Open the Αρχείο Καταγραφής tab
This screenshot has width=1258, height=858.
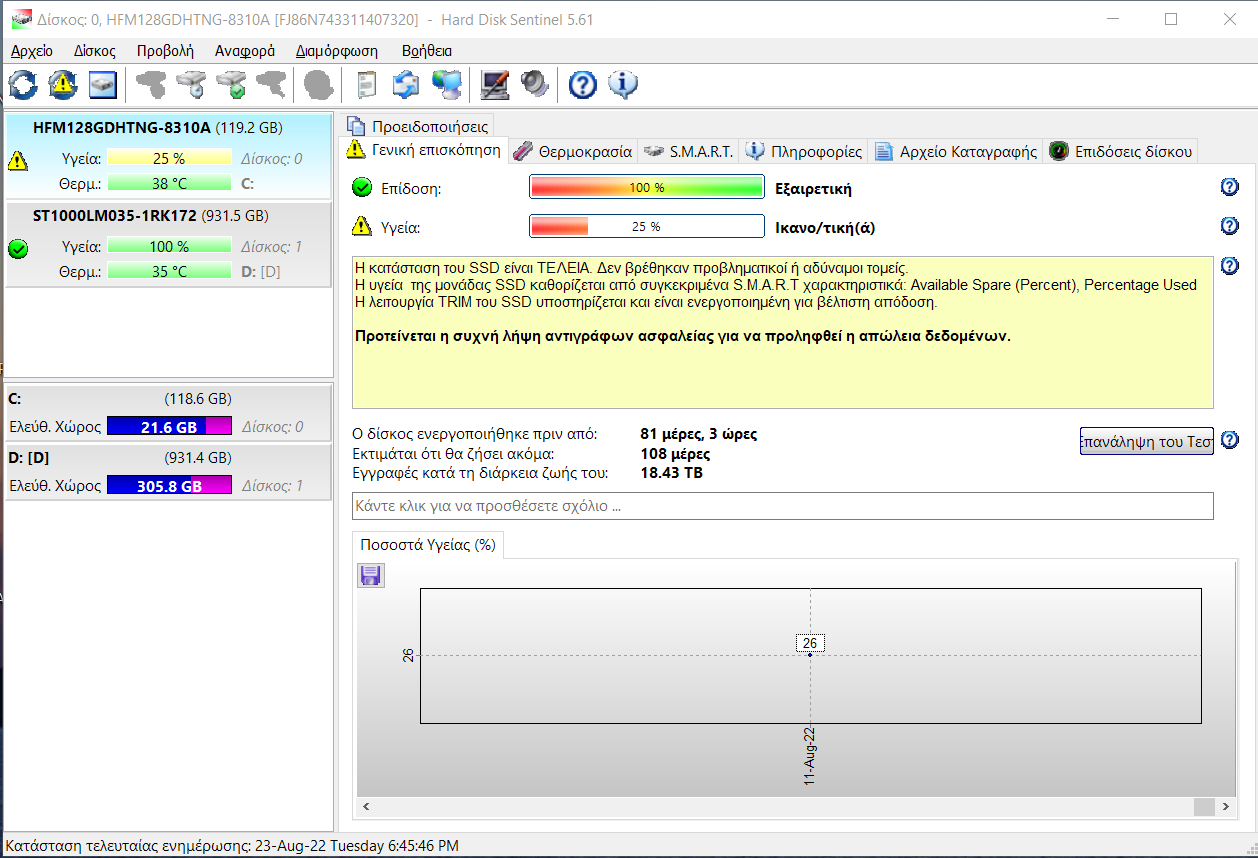[x=955, y=152]
